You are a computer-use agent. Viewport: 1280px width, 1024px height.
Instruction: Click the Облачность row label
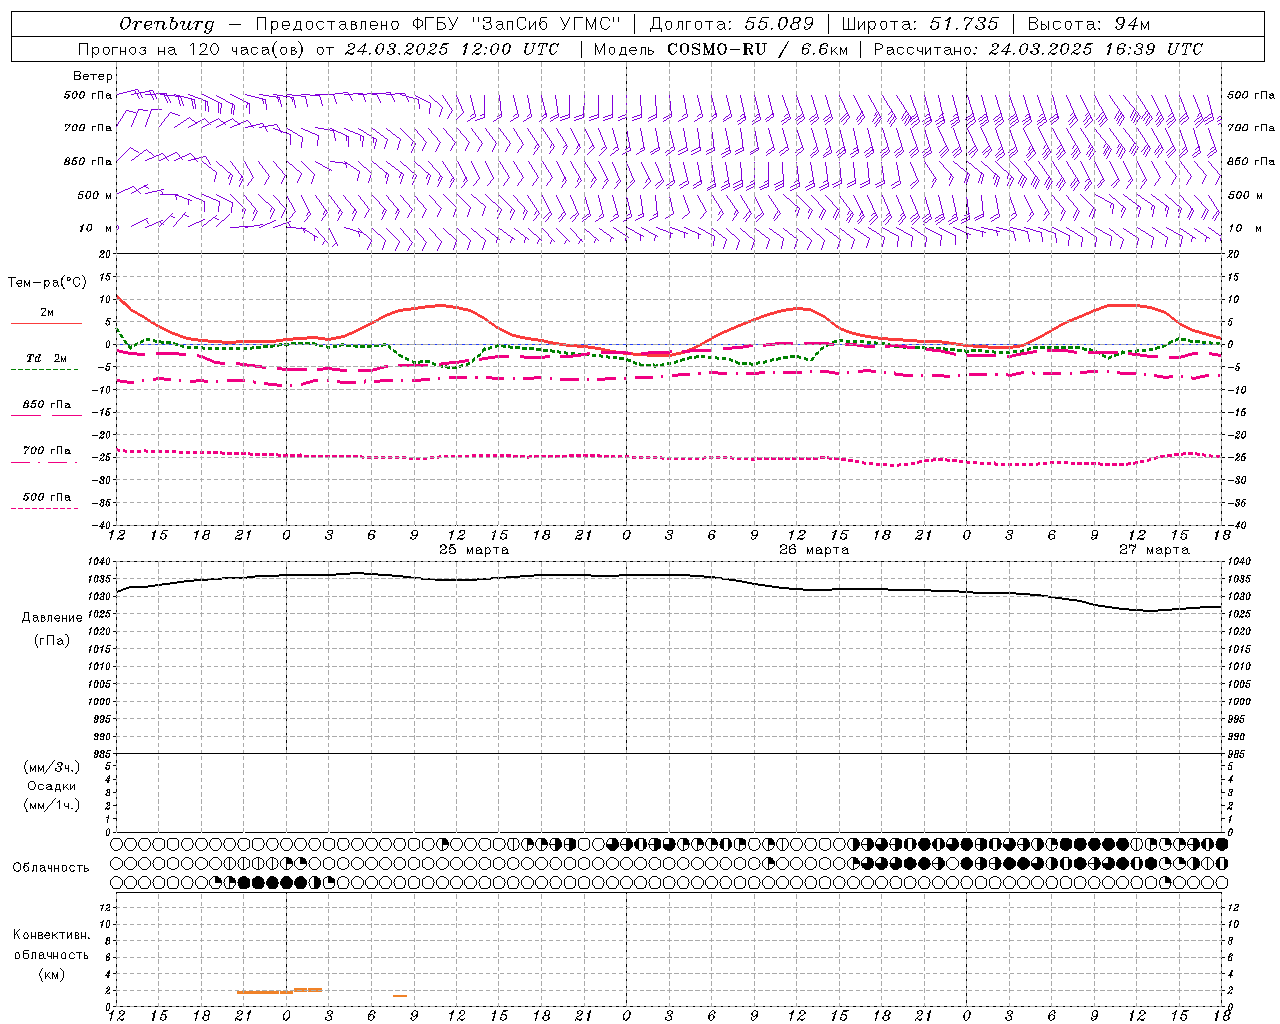51,867
